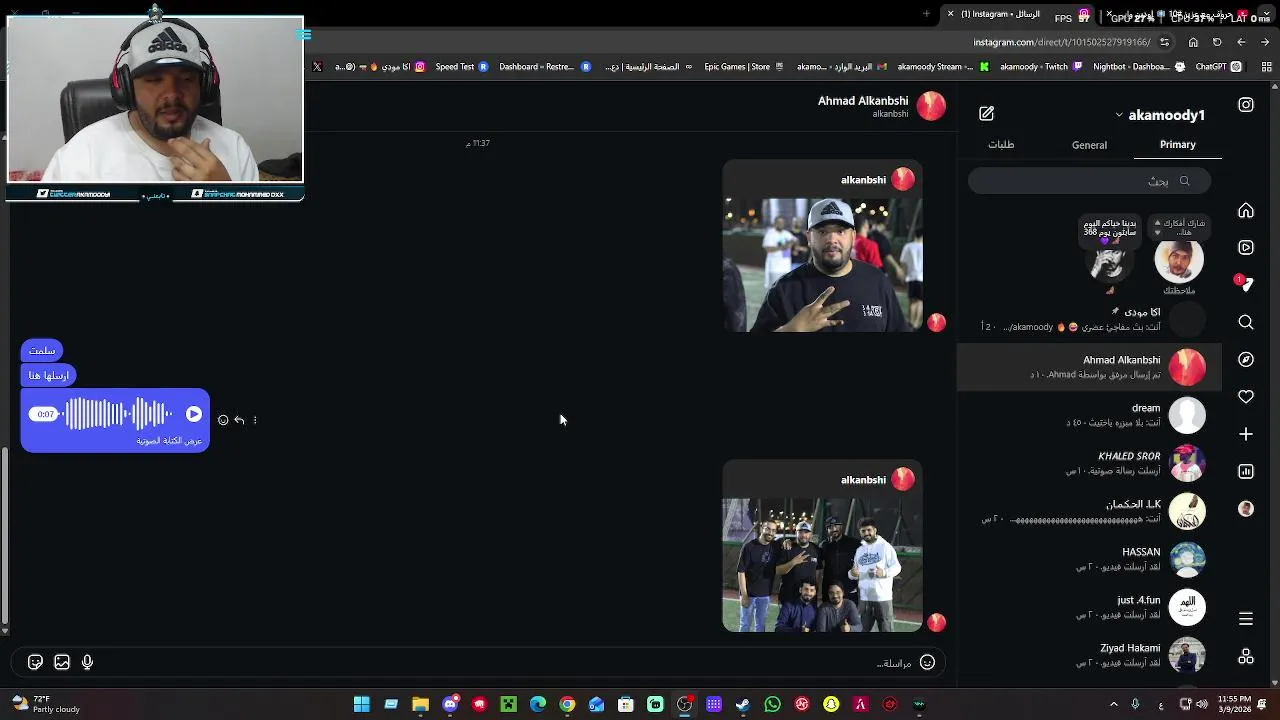Open Snapchat from taskbar
The width and height of the screenshot is (1280, 720).
831,705
